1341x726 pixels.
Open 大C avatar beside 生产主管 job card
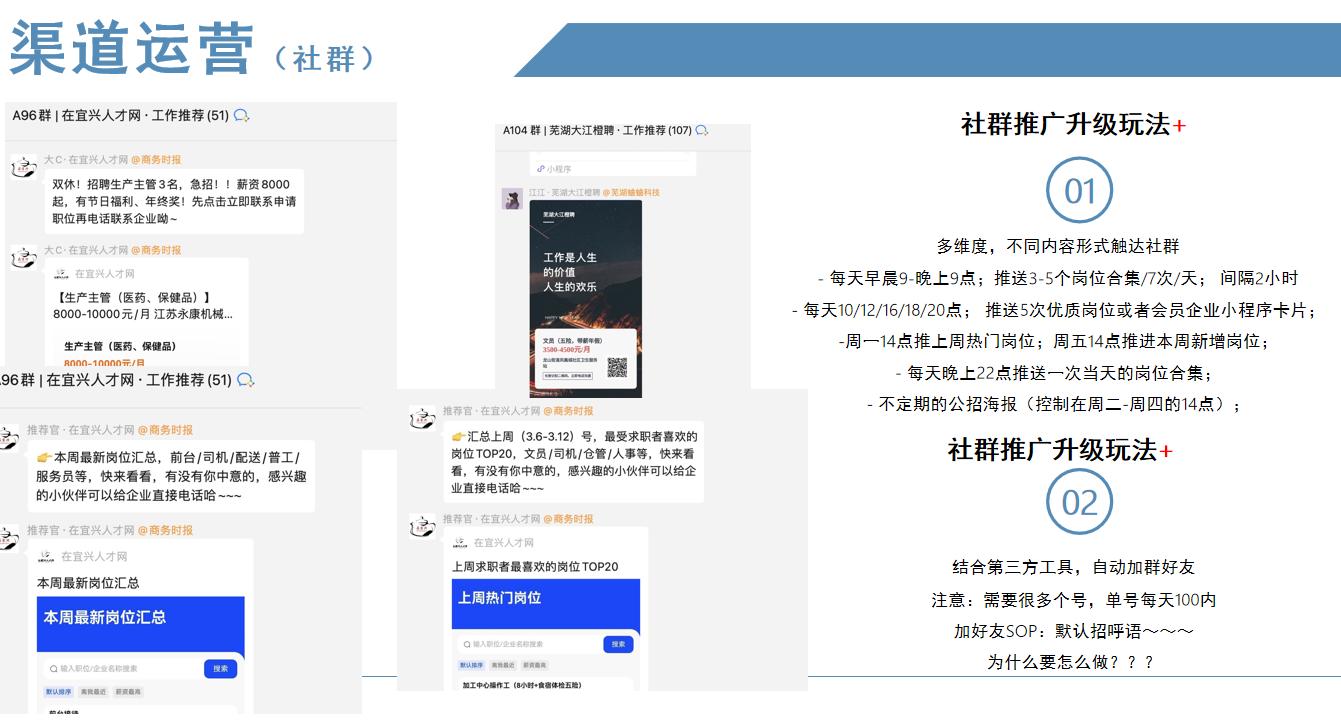[24, 258]
